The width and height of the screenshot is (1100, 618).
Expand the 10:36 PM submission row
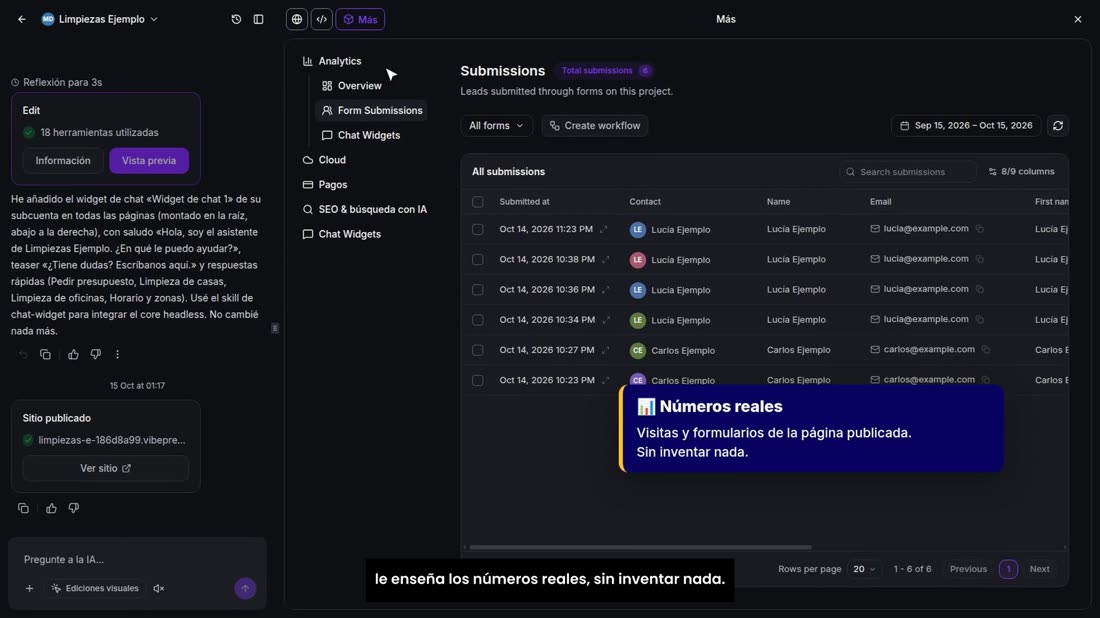tap(606, 290)
